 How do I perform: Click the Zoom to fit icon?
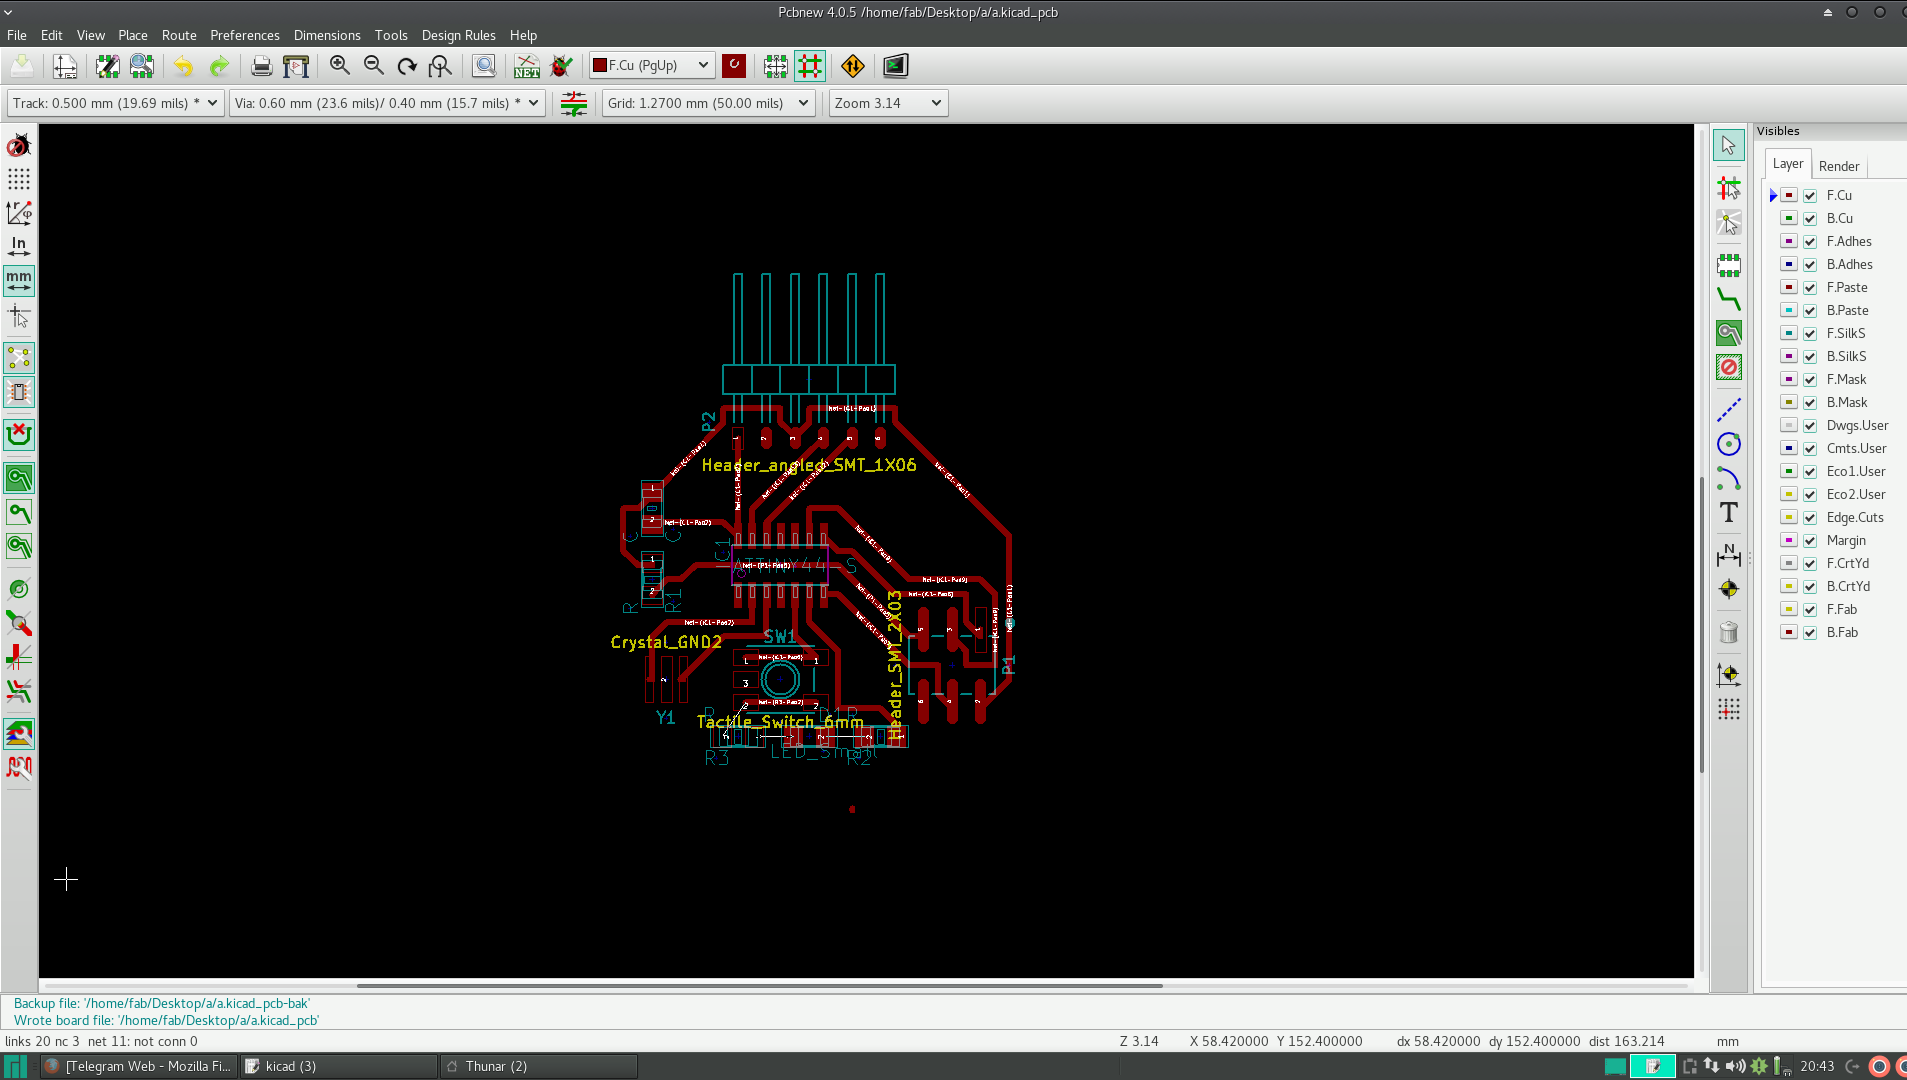(x=440, y=66)
